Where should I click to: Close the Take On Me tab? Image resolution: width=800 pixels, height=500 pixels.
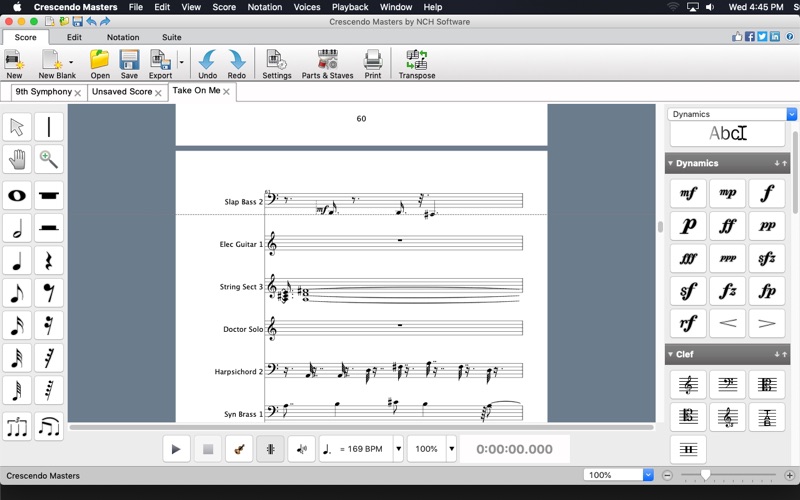[226, 91]
